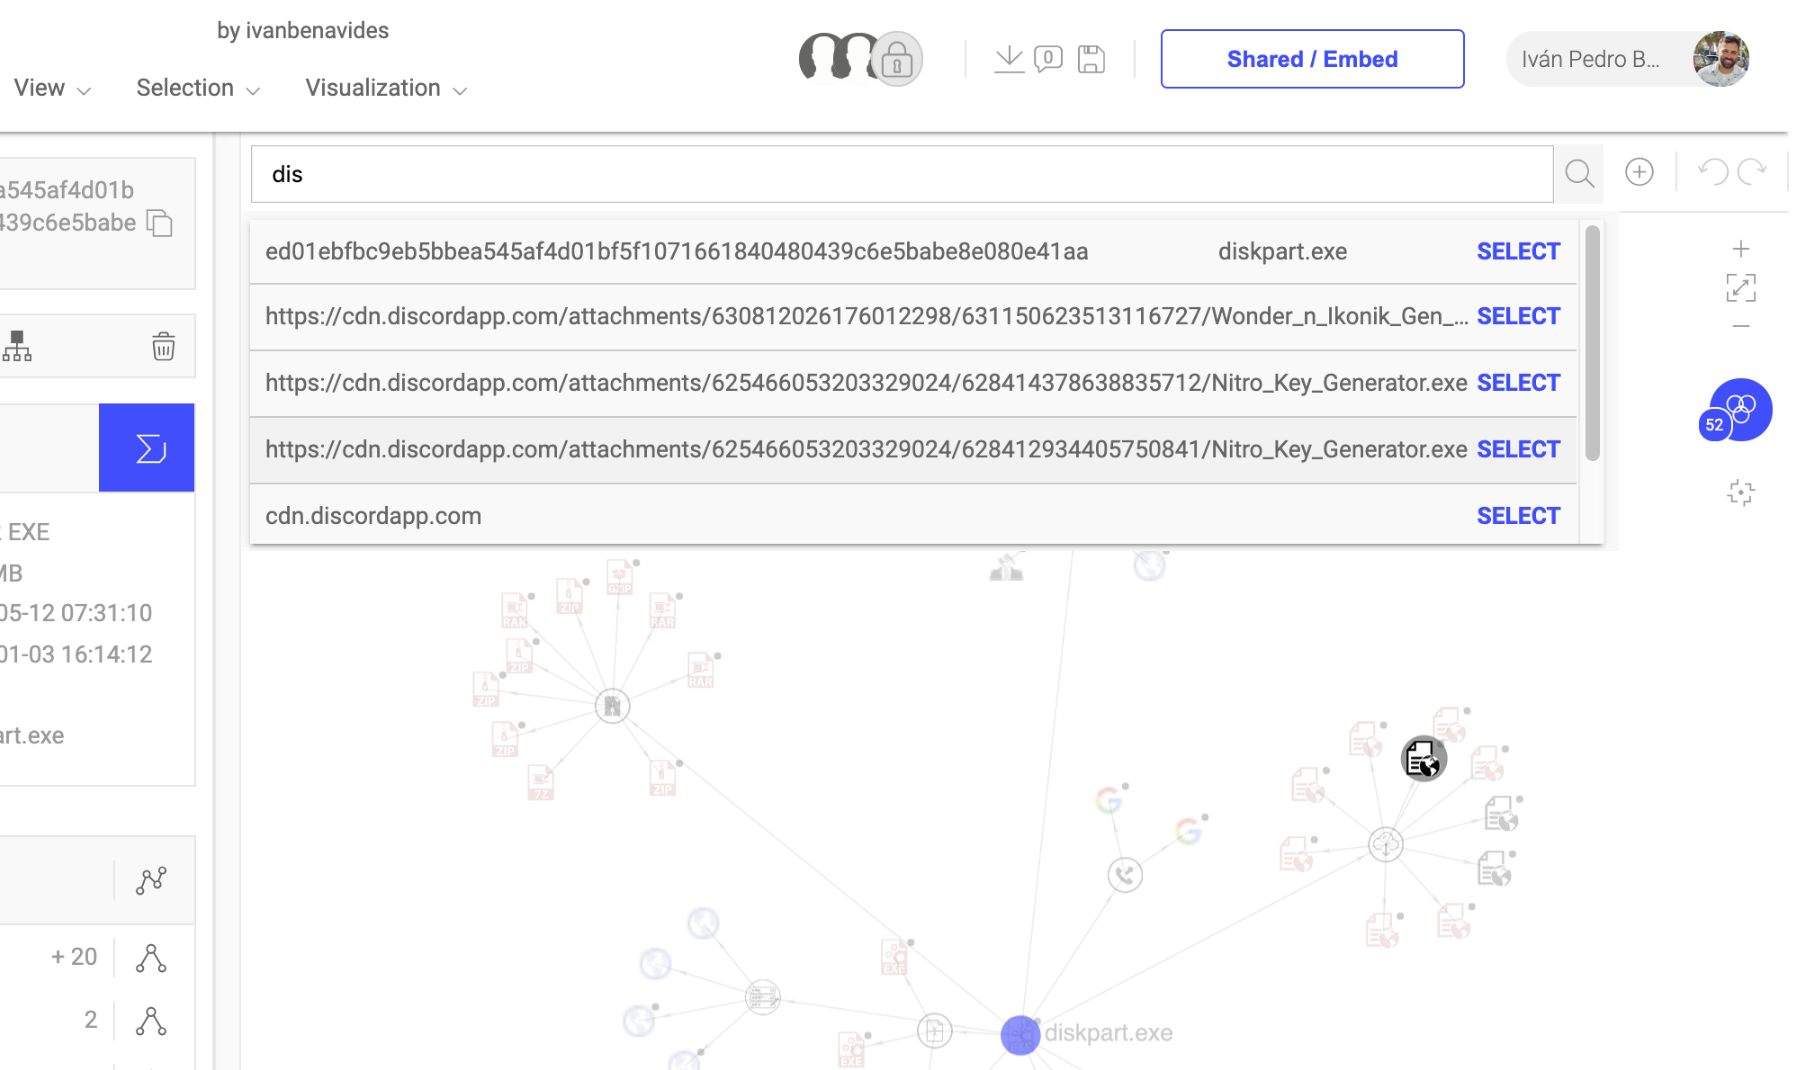The width and height of the screenshot is (1796, 1070).
Task: Click the blue diskpart.exe graph node
Action: (x=1020, y=1035)
